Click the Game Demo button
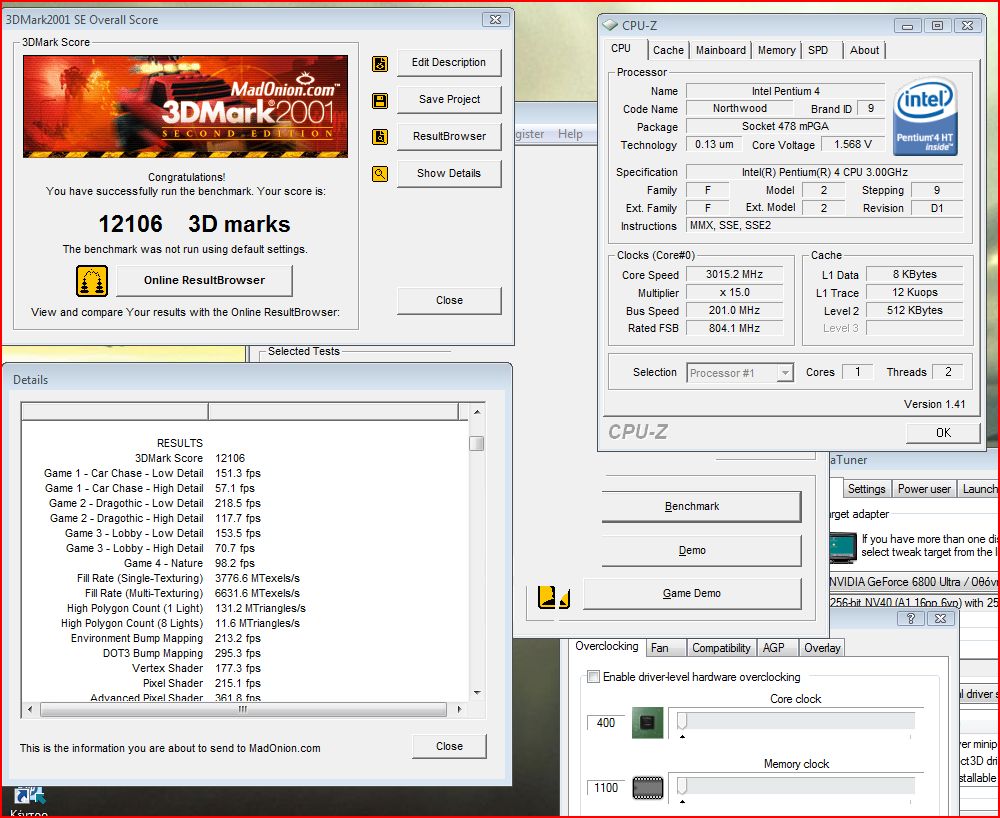1000x818 pixels. pos(692,594)
